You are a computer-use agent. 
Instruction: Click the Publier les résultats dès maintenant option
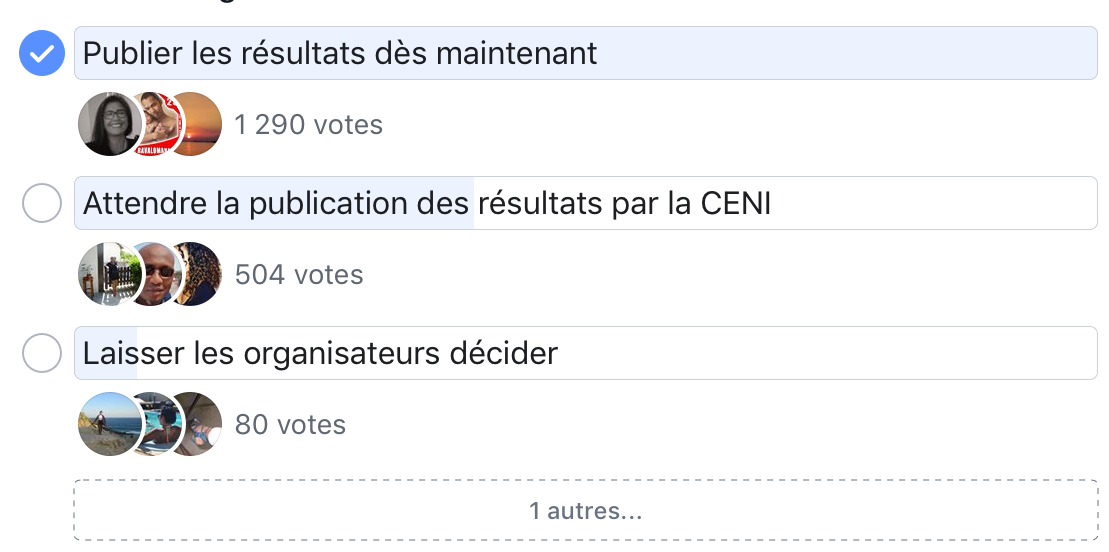(x=586, y=53)
